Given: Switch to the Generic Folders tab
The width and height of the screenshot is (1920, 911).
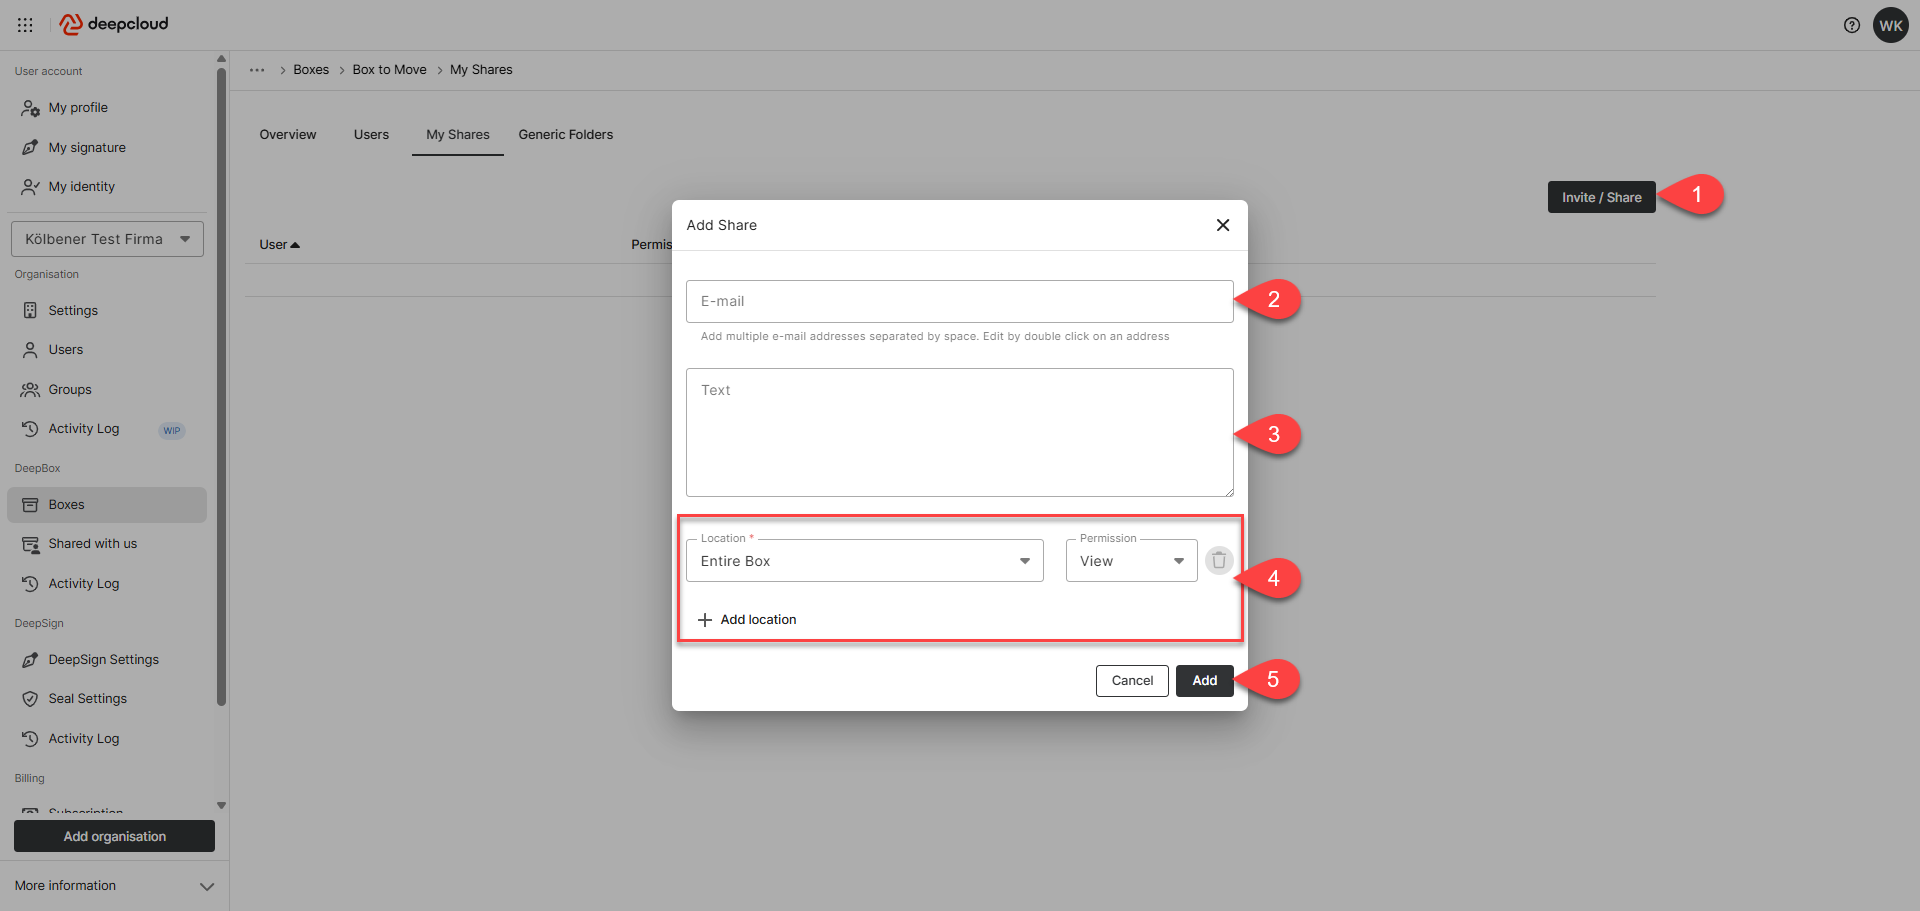Looking at the screenshot, I should click(x=565, y=135).
